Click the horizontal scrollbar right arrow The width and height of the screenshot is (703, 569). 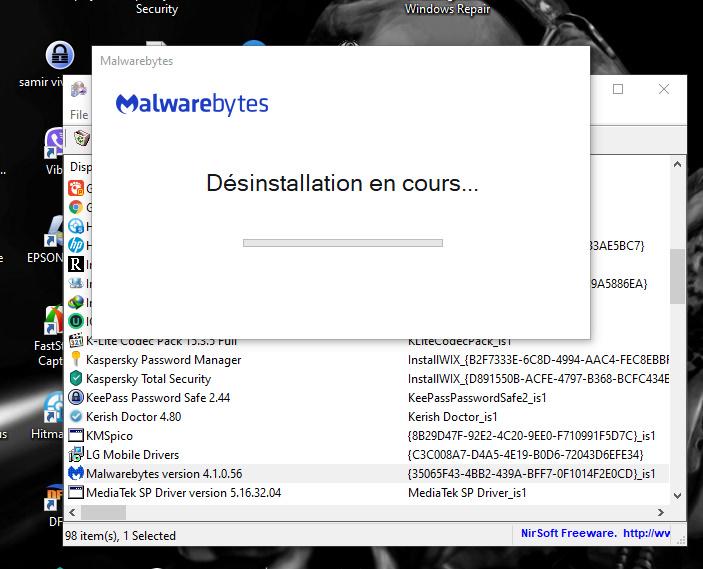click(661, 512)
